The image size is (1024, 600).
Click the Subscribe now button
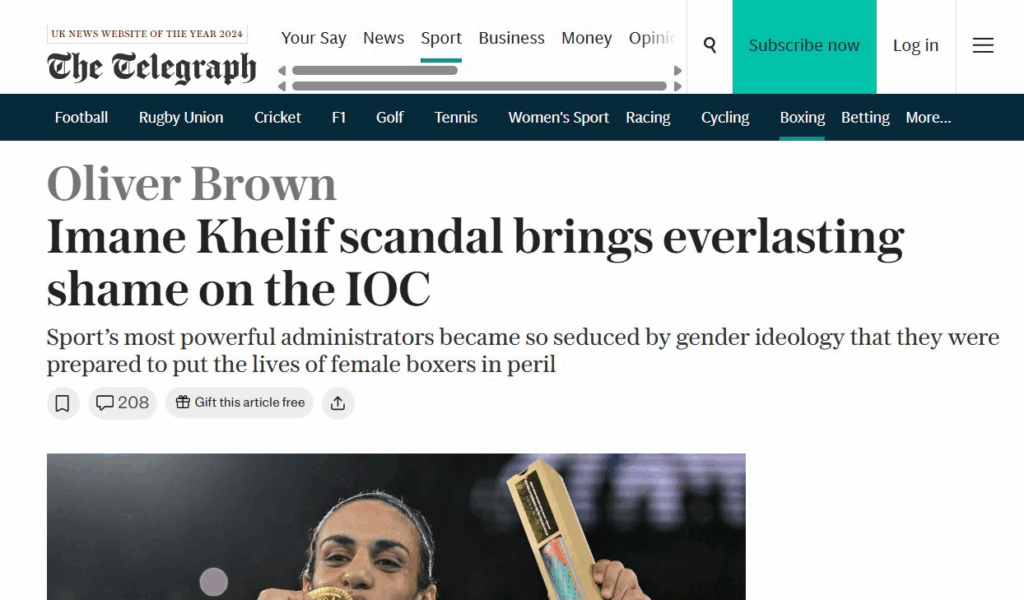(x=804, y=46)
